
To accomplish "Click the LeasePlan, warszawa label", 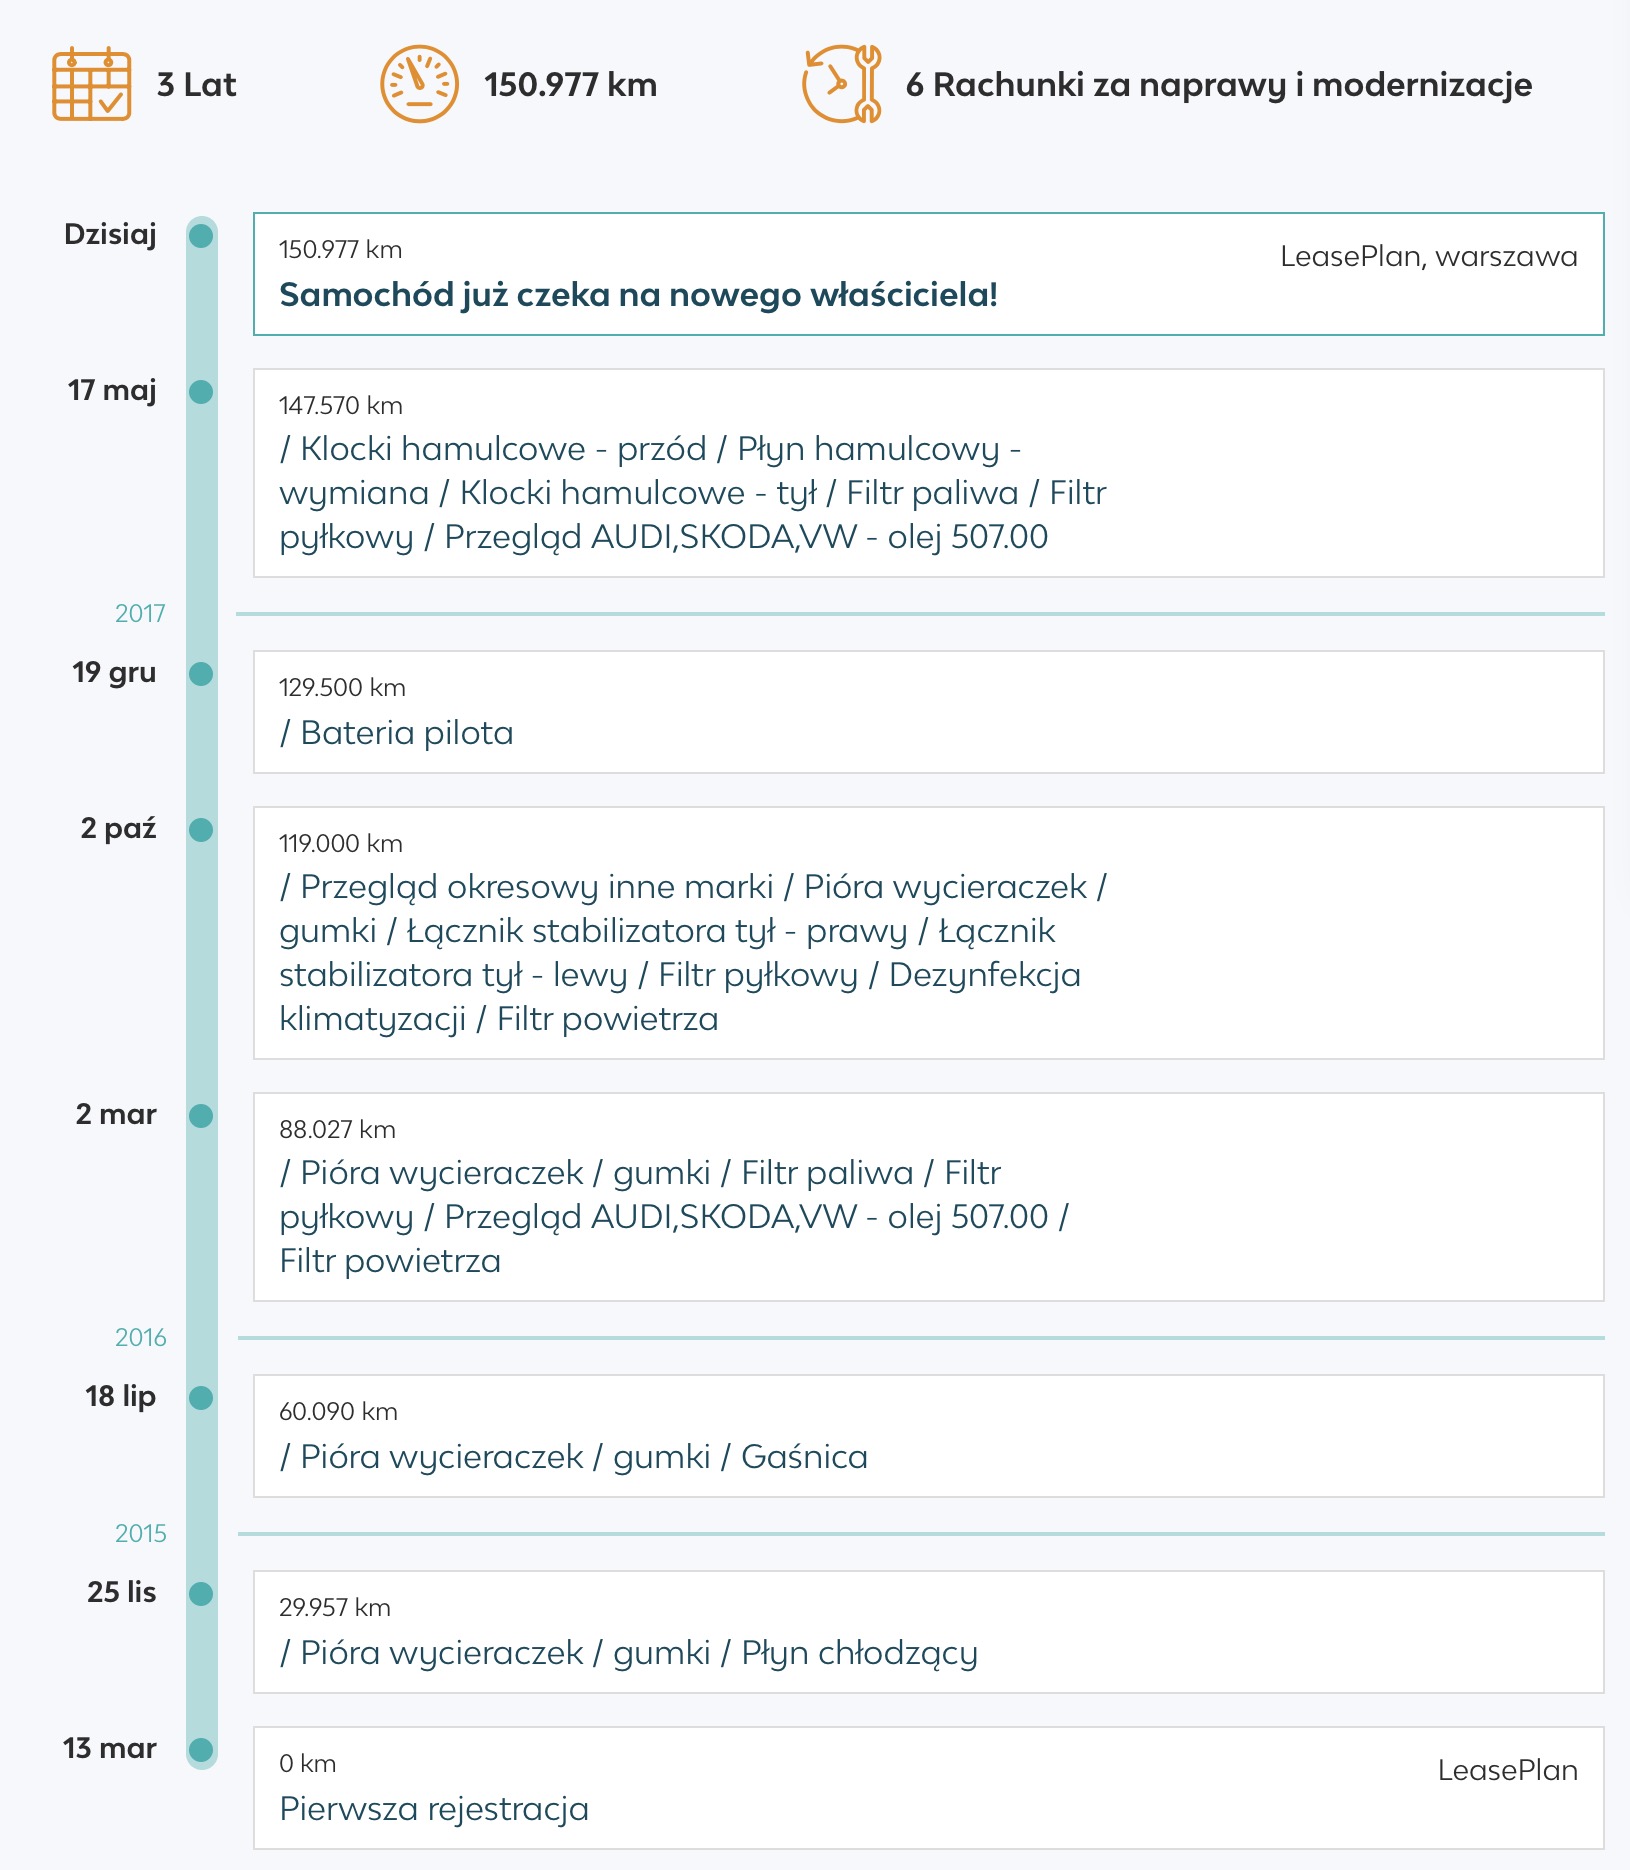I will (x=1429, y=257).
